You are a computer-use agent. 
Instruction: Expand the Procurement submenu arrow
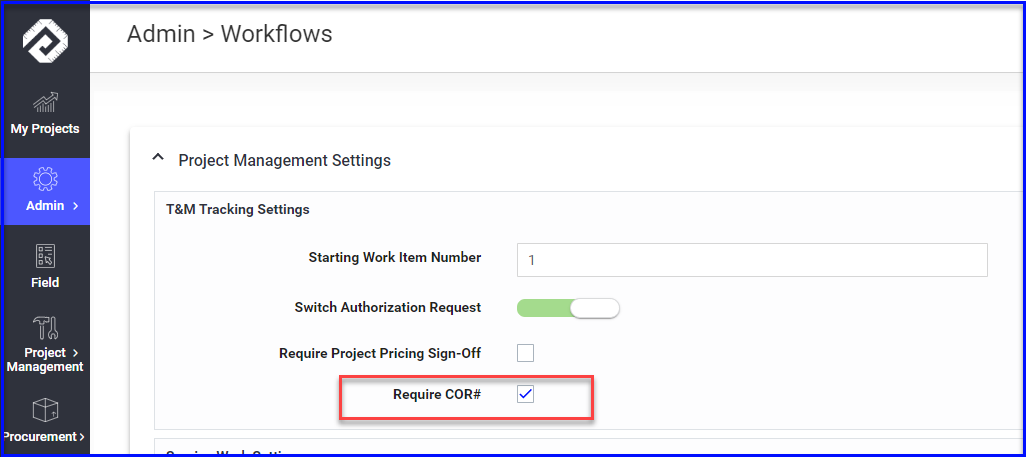[x=82, y=437]
